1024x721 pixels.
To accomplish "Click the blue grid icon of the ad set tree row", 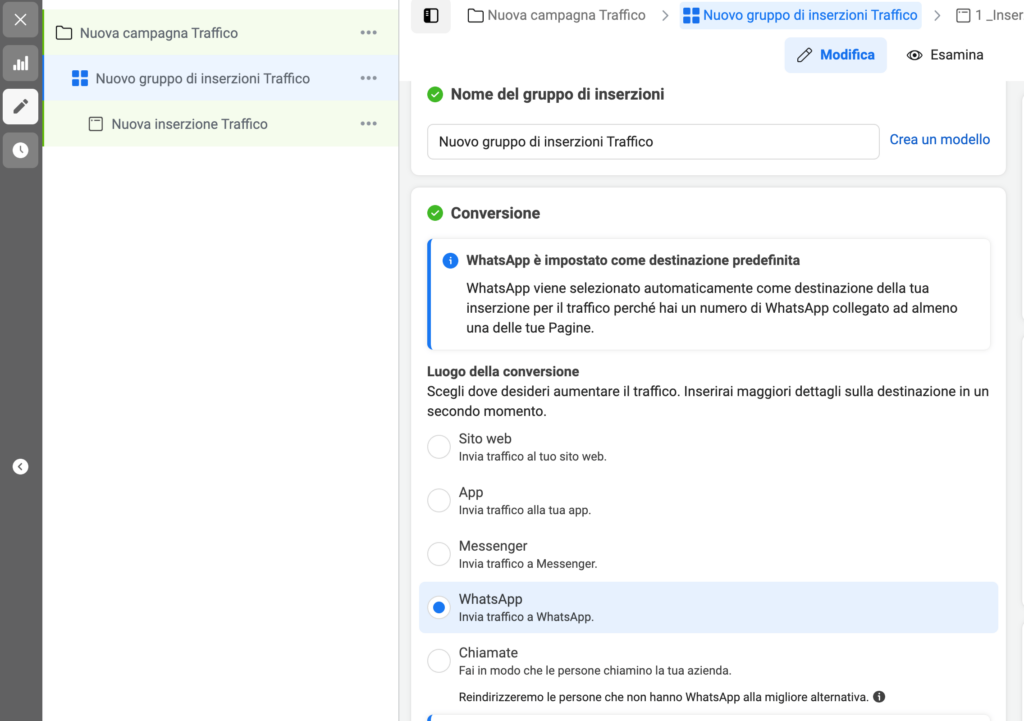I will (x=80, y=78).
